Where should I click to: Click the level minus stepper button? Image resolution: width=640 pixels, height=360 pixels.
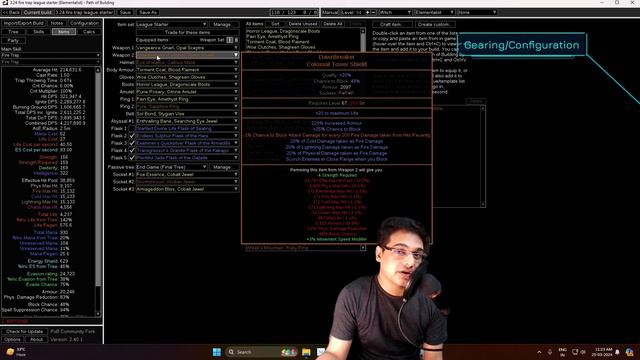point(373,13)
